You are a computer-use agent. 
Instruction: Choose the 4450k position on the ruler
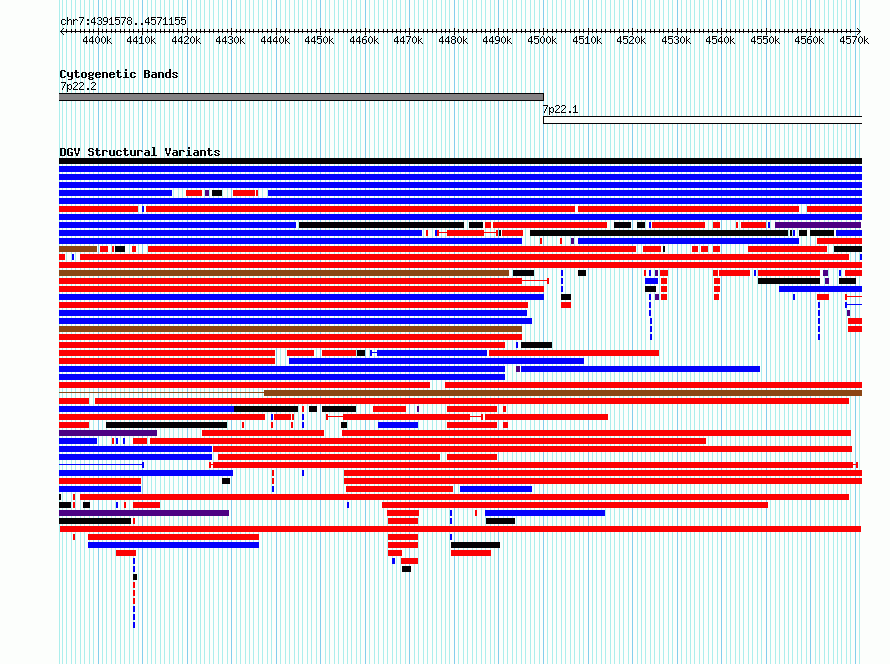pos(320,40)
